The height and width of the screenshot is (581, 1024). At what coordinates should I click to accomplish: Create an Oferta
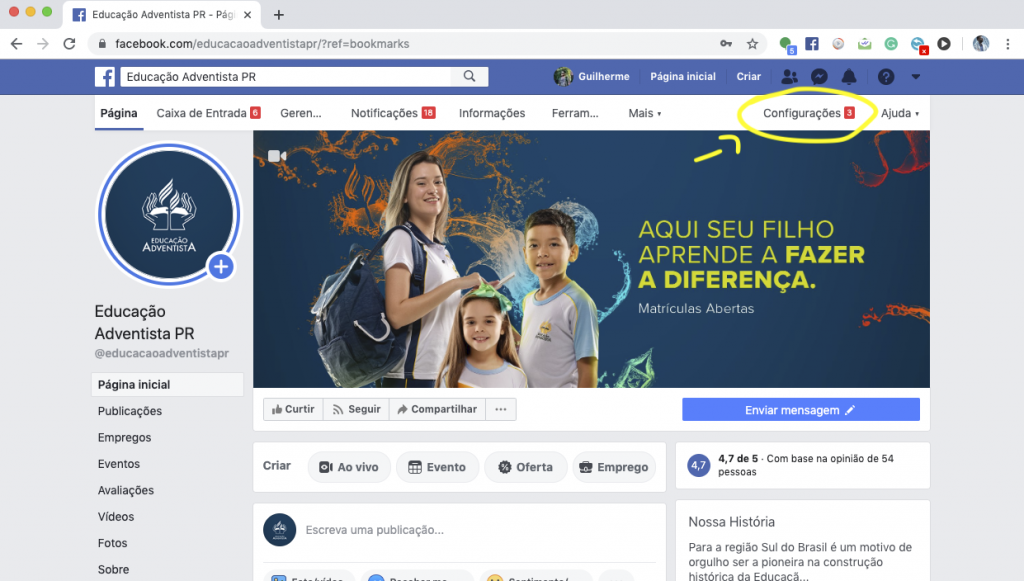(x=526, y=467)
